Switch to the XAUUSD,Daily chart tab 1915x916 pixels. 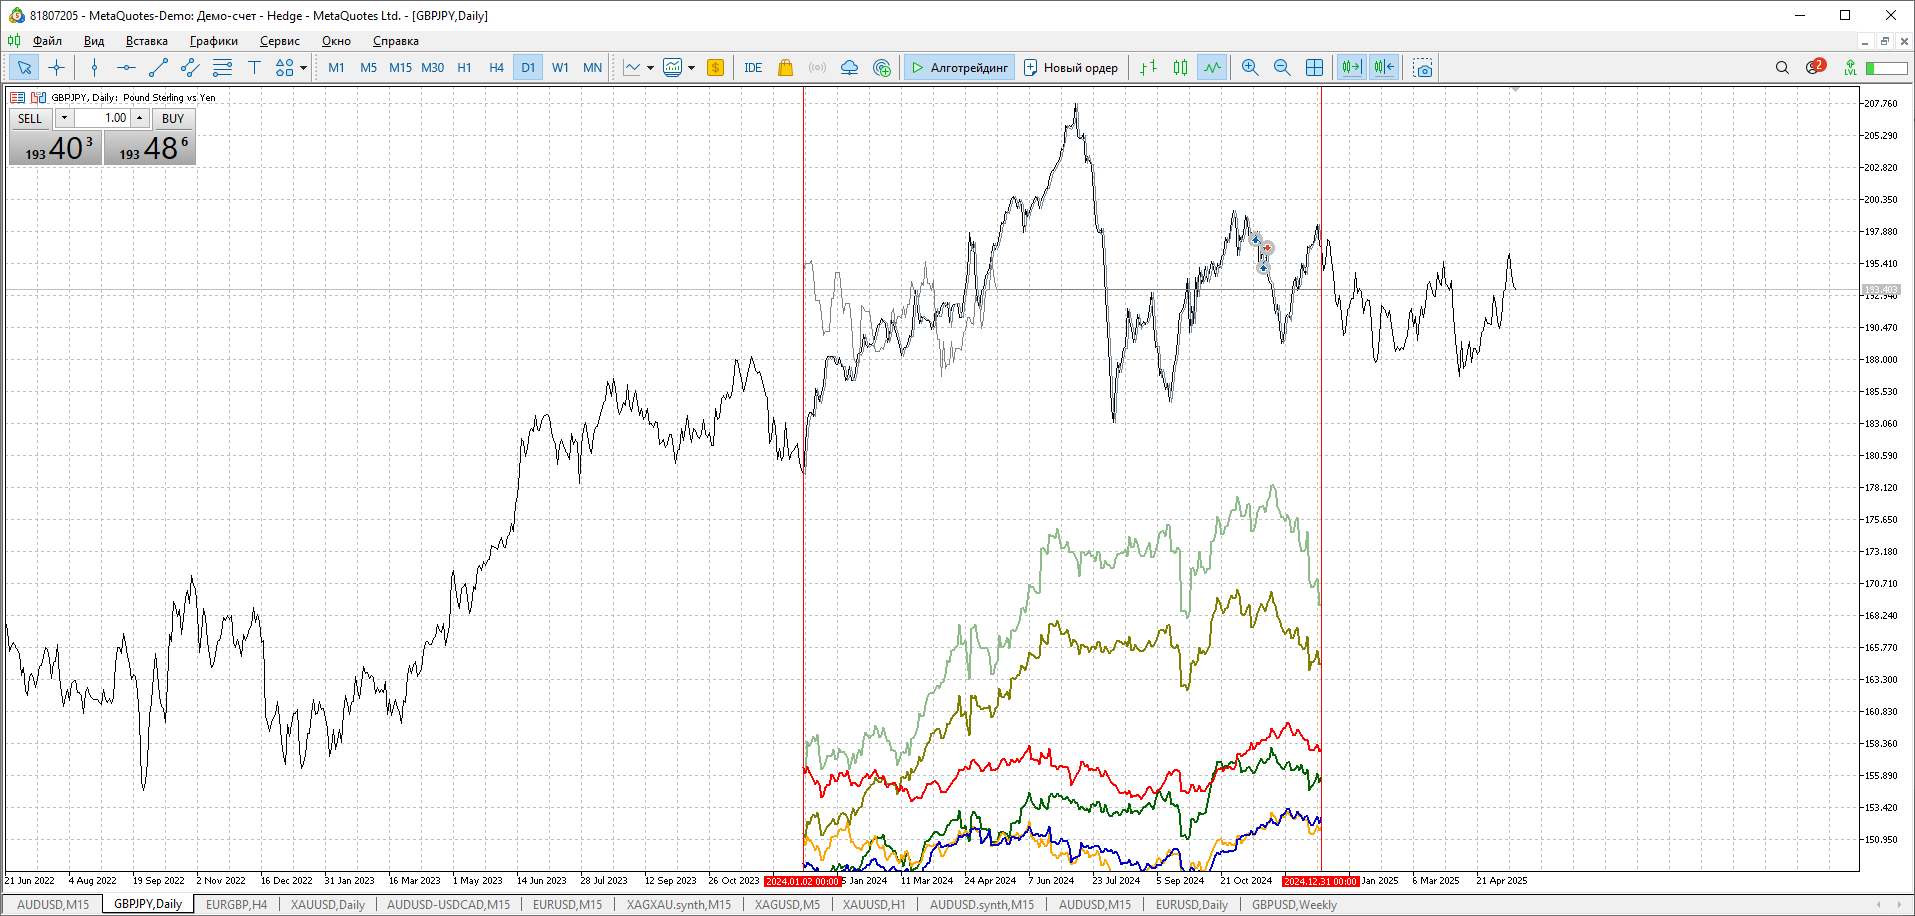(328, 905)
